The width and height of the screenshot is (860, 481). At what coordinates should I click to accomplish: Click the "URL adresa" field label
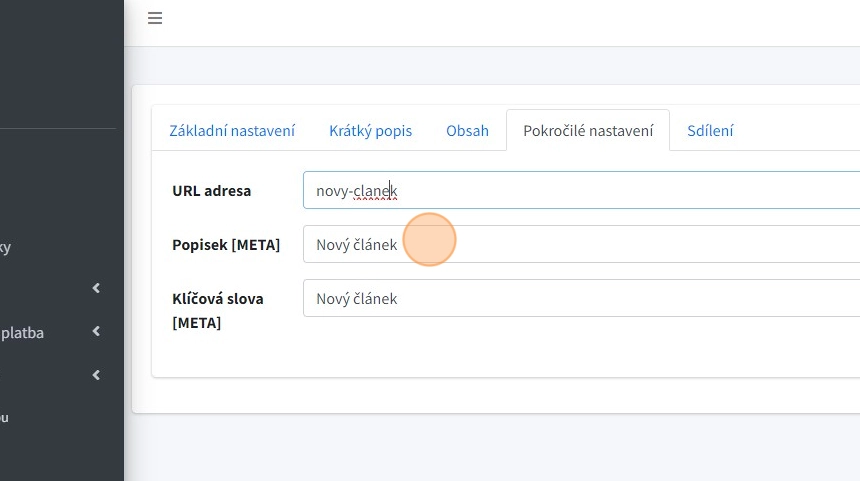point(211,190)
